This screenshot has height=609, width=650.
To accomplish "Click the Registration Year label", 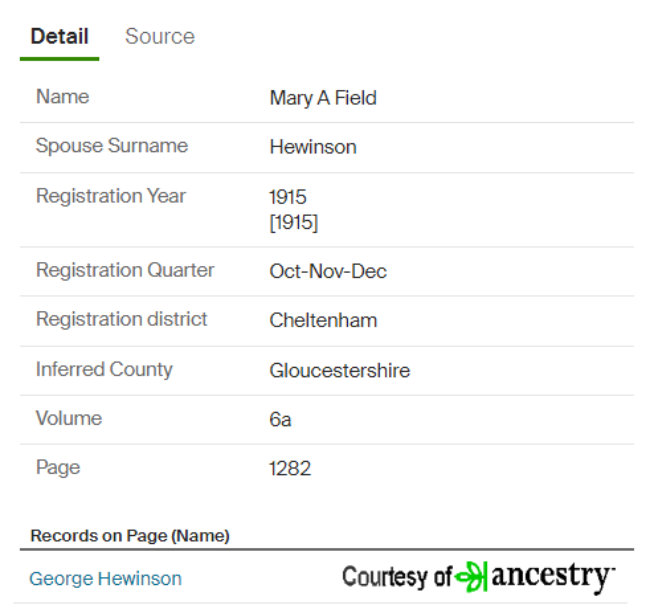I will tap(111, 196).
